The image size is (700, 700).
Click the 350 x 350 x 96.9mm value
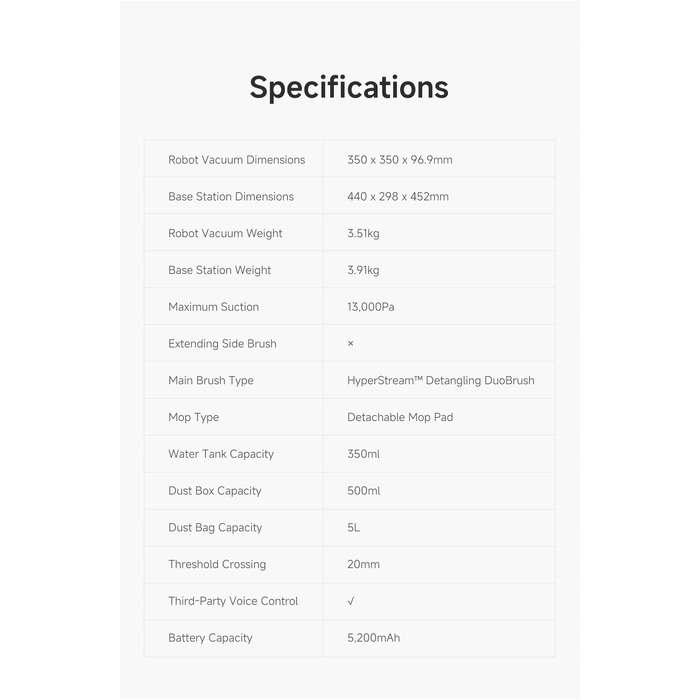pos(400,160)
